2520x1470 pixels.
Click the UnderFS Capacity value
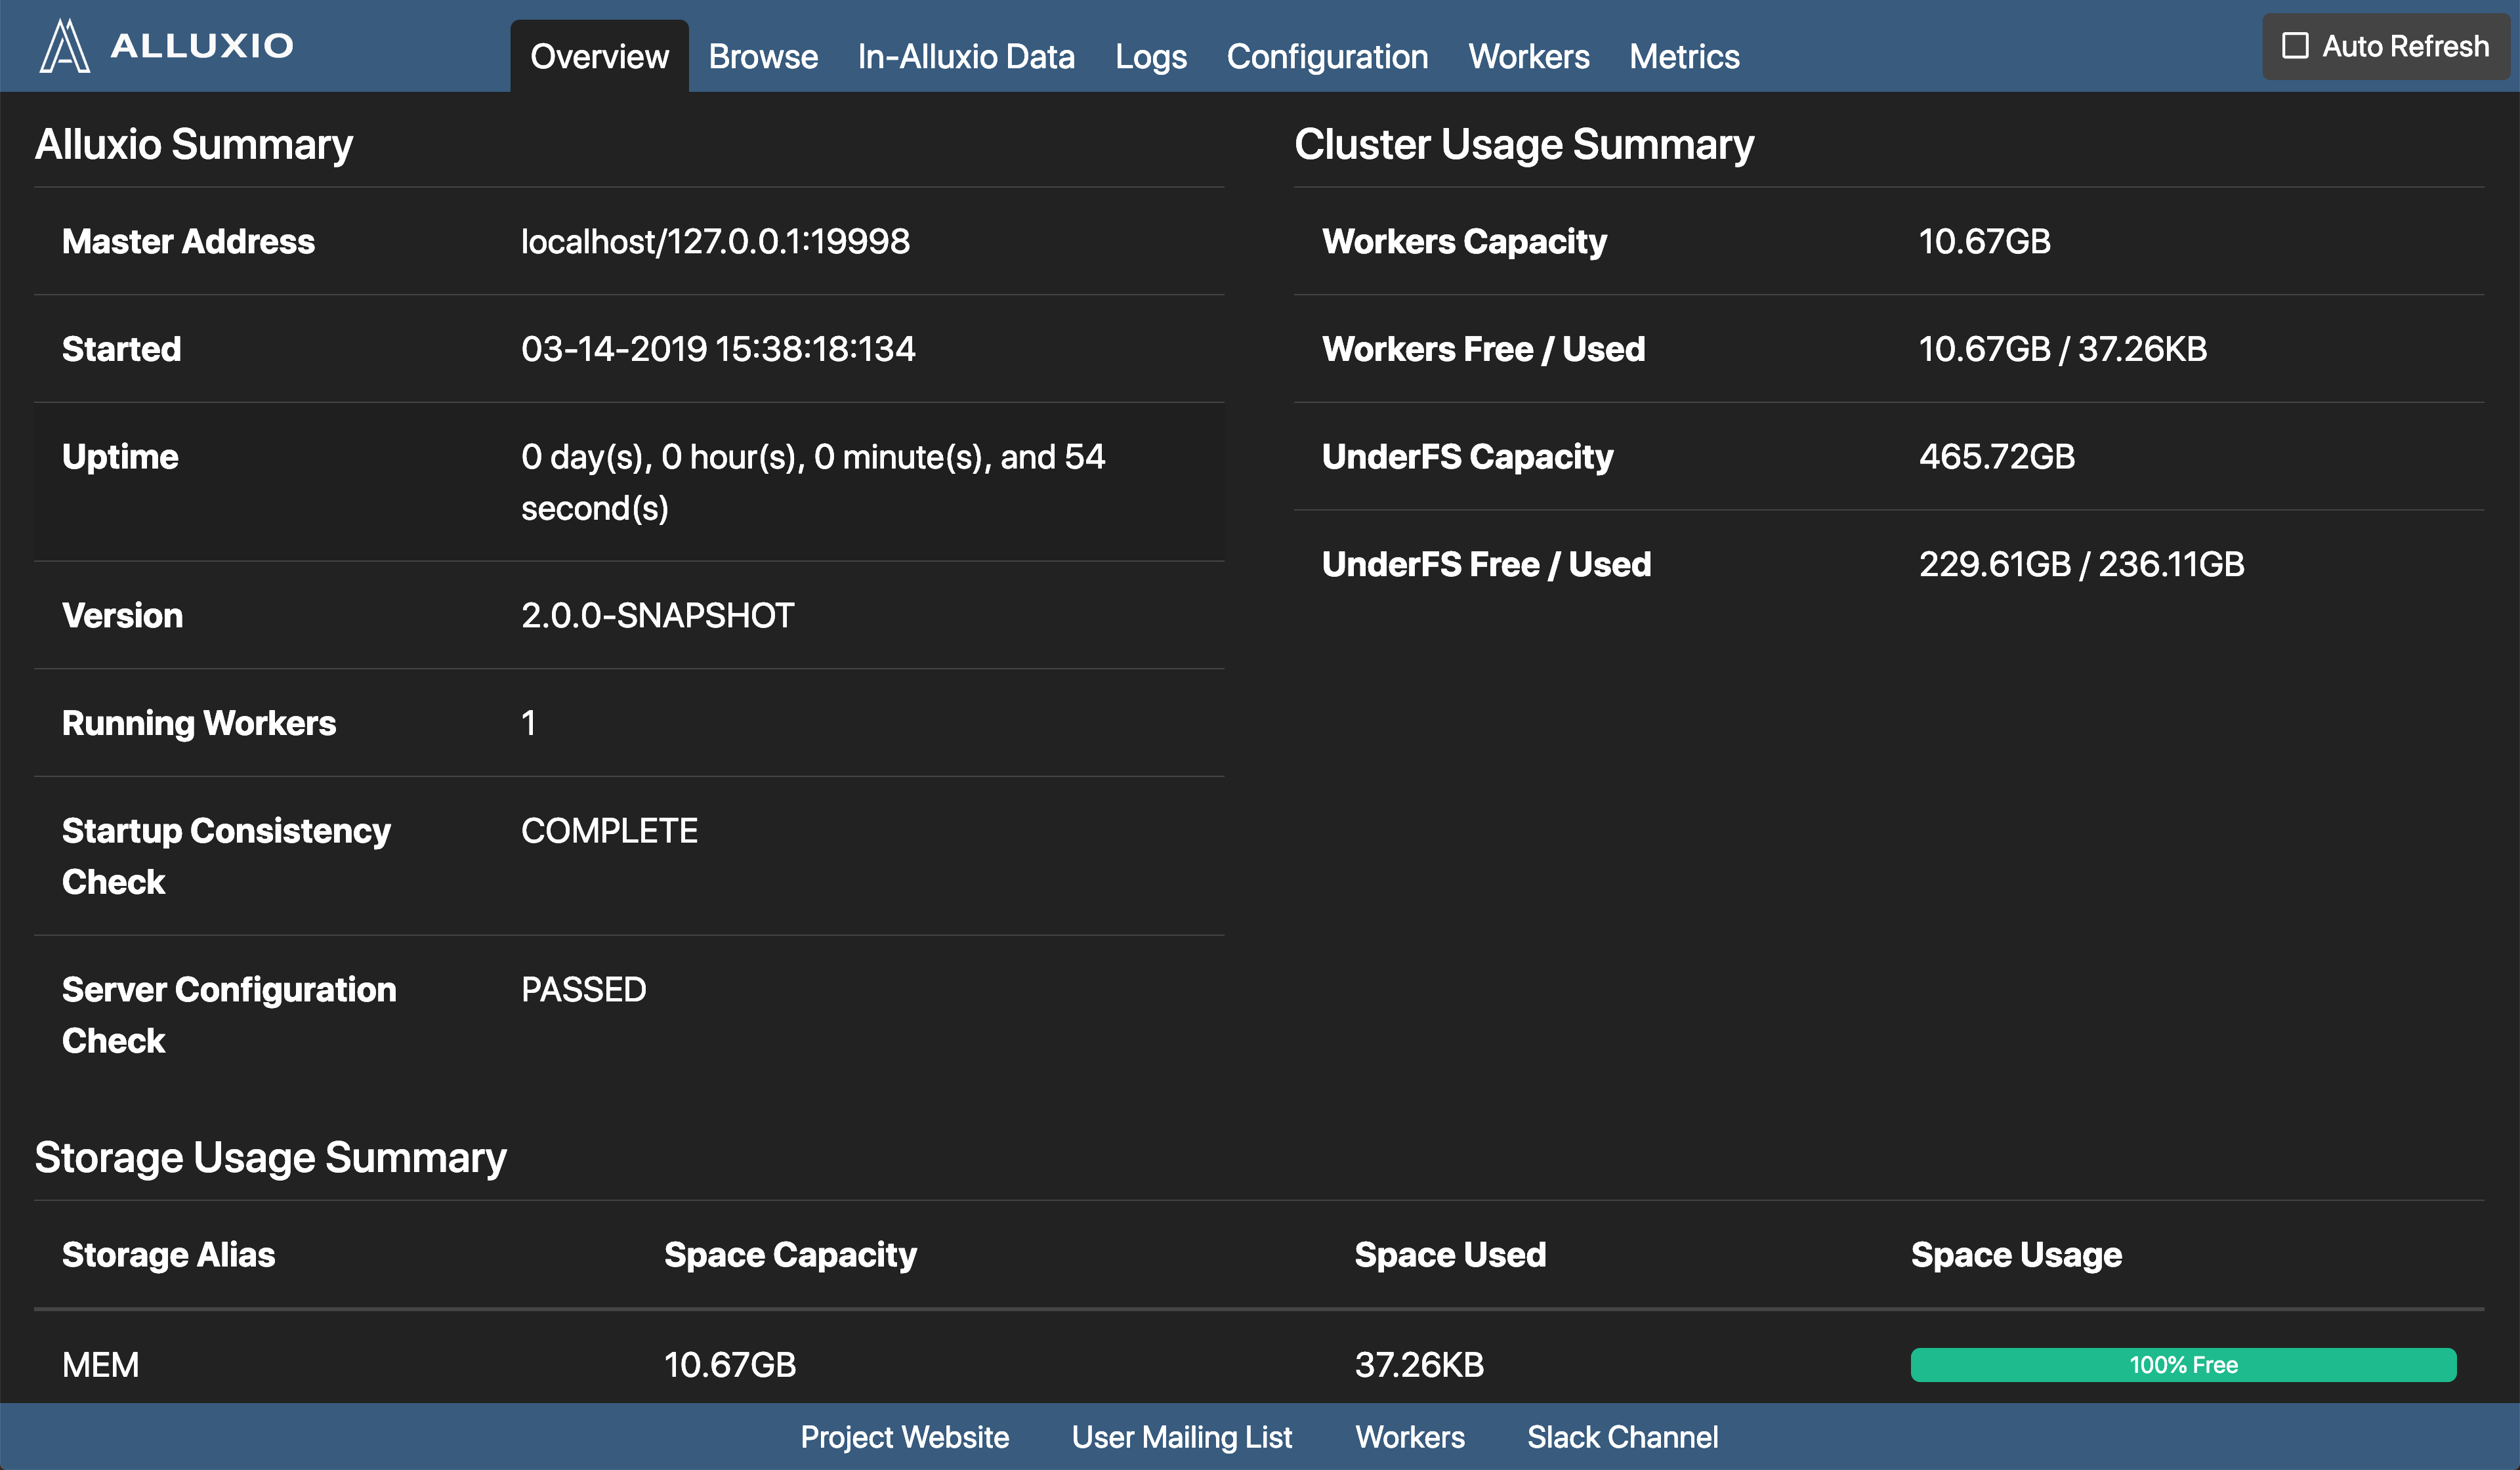(x=1996, y=456)
